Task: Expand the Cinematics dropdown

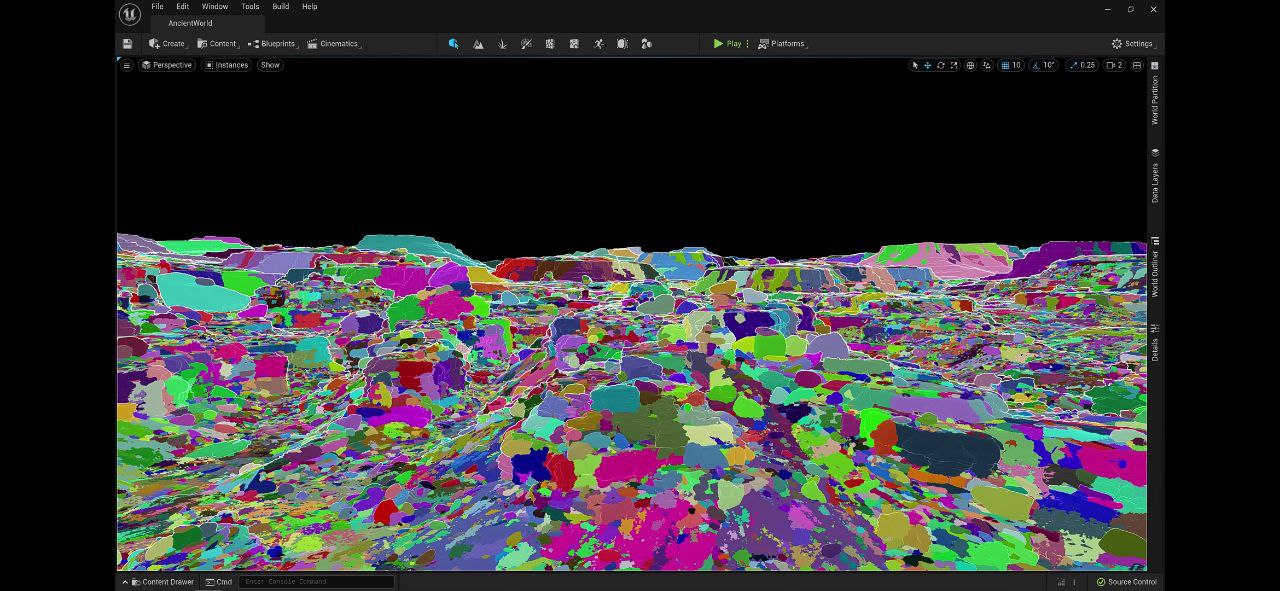Action: click(334, 44)
